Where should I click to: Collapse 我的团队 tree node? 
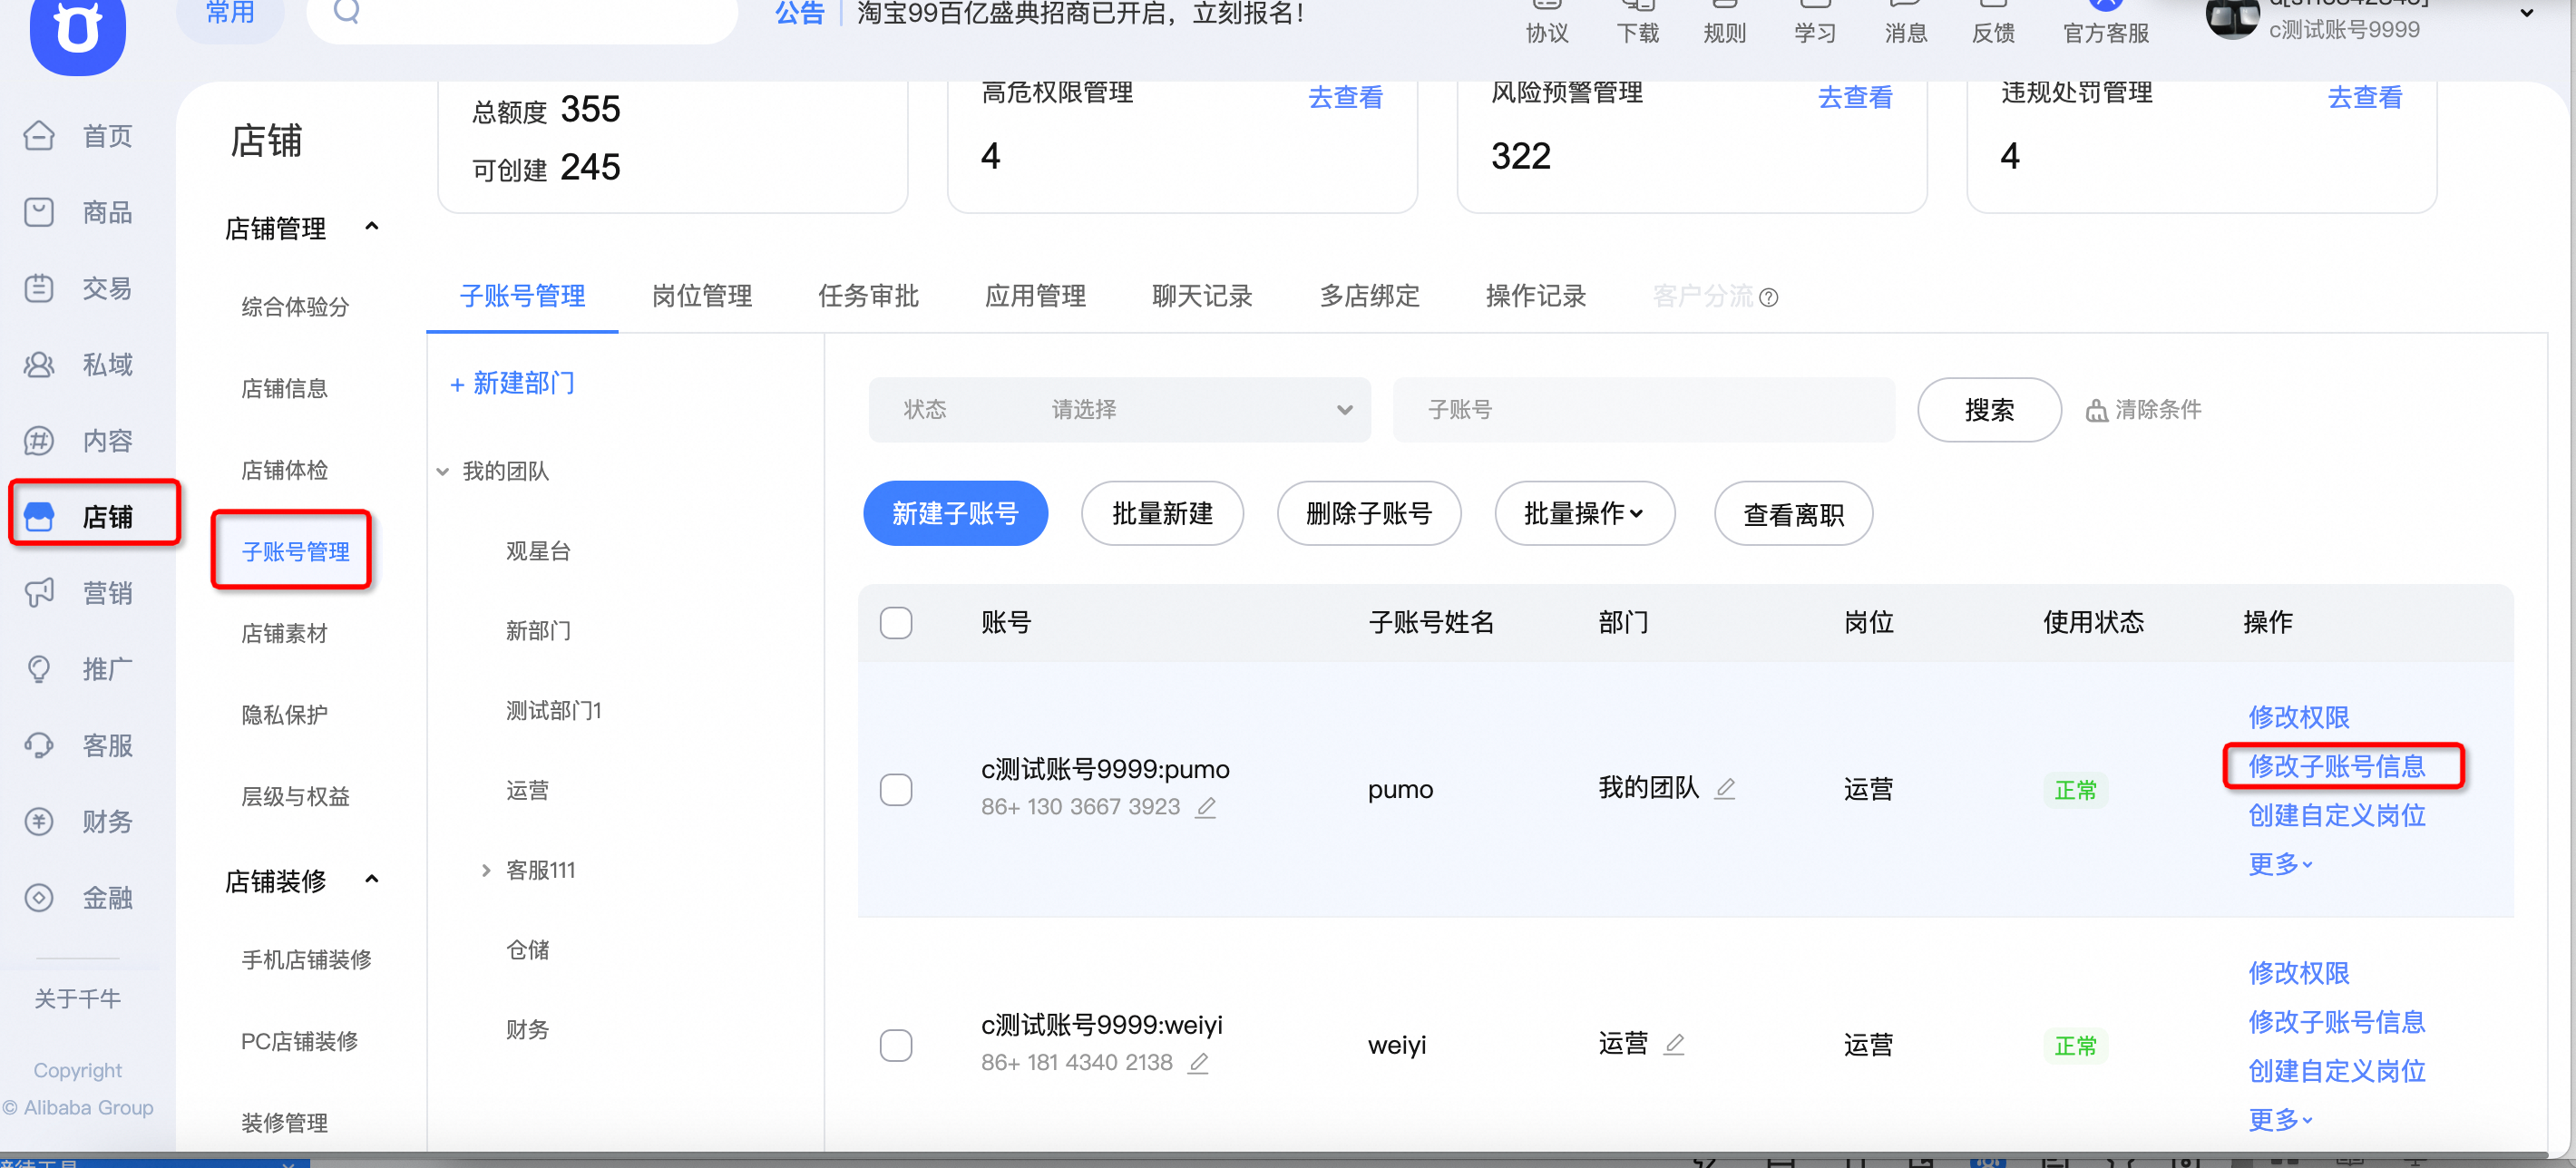443,471
